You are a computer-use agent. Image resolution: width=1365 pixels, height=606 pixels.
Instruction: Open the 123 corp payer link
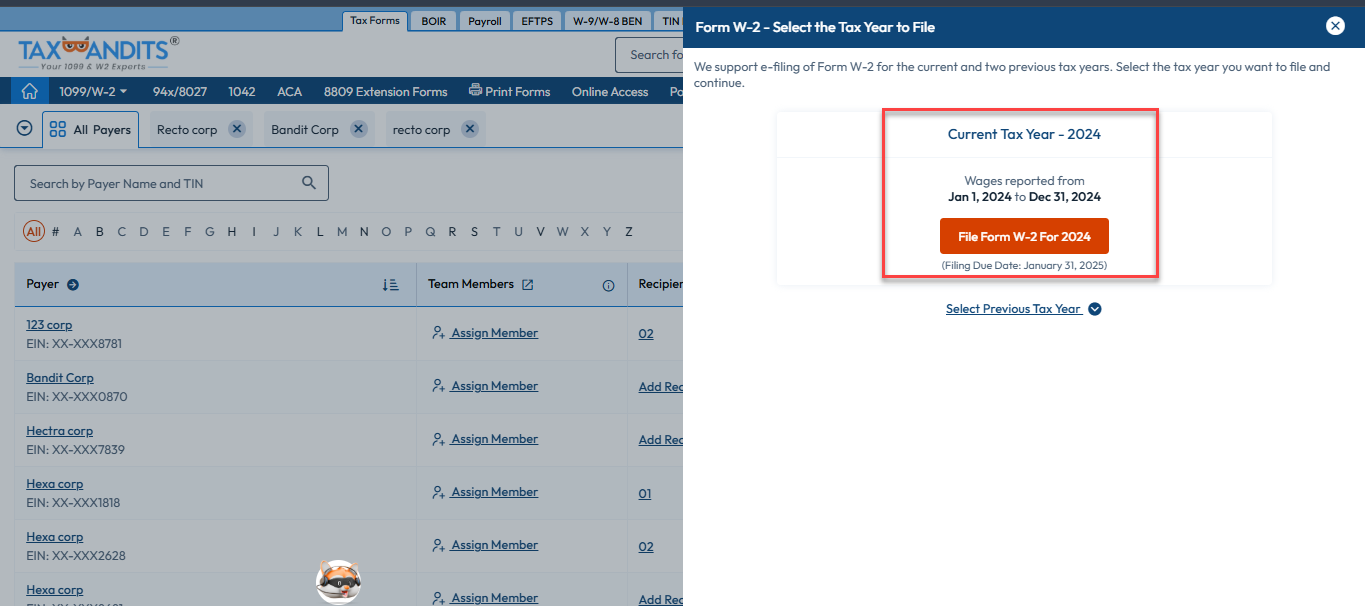pos(49,325)
